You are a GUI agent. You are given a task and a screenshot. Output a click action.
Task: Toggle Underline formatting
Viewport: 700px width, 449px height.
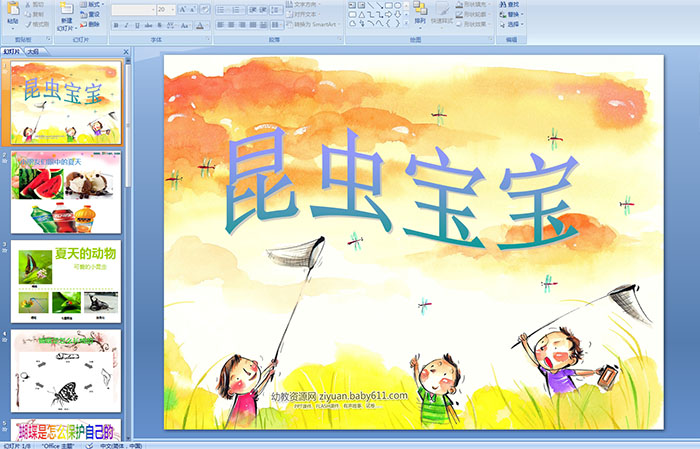coord(137,25)
